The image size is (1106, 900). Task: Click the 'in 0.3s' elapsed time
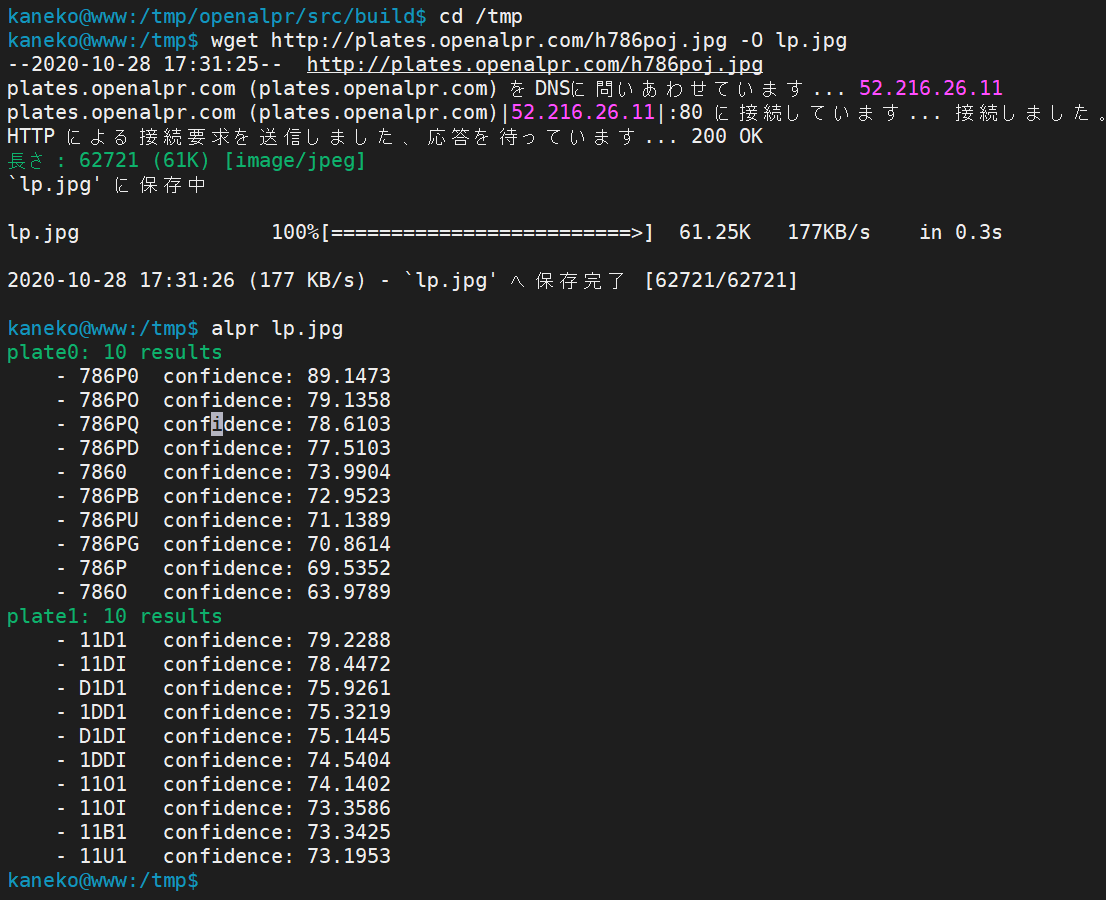(961, 233)
